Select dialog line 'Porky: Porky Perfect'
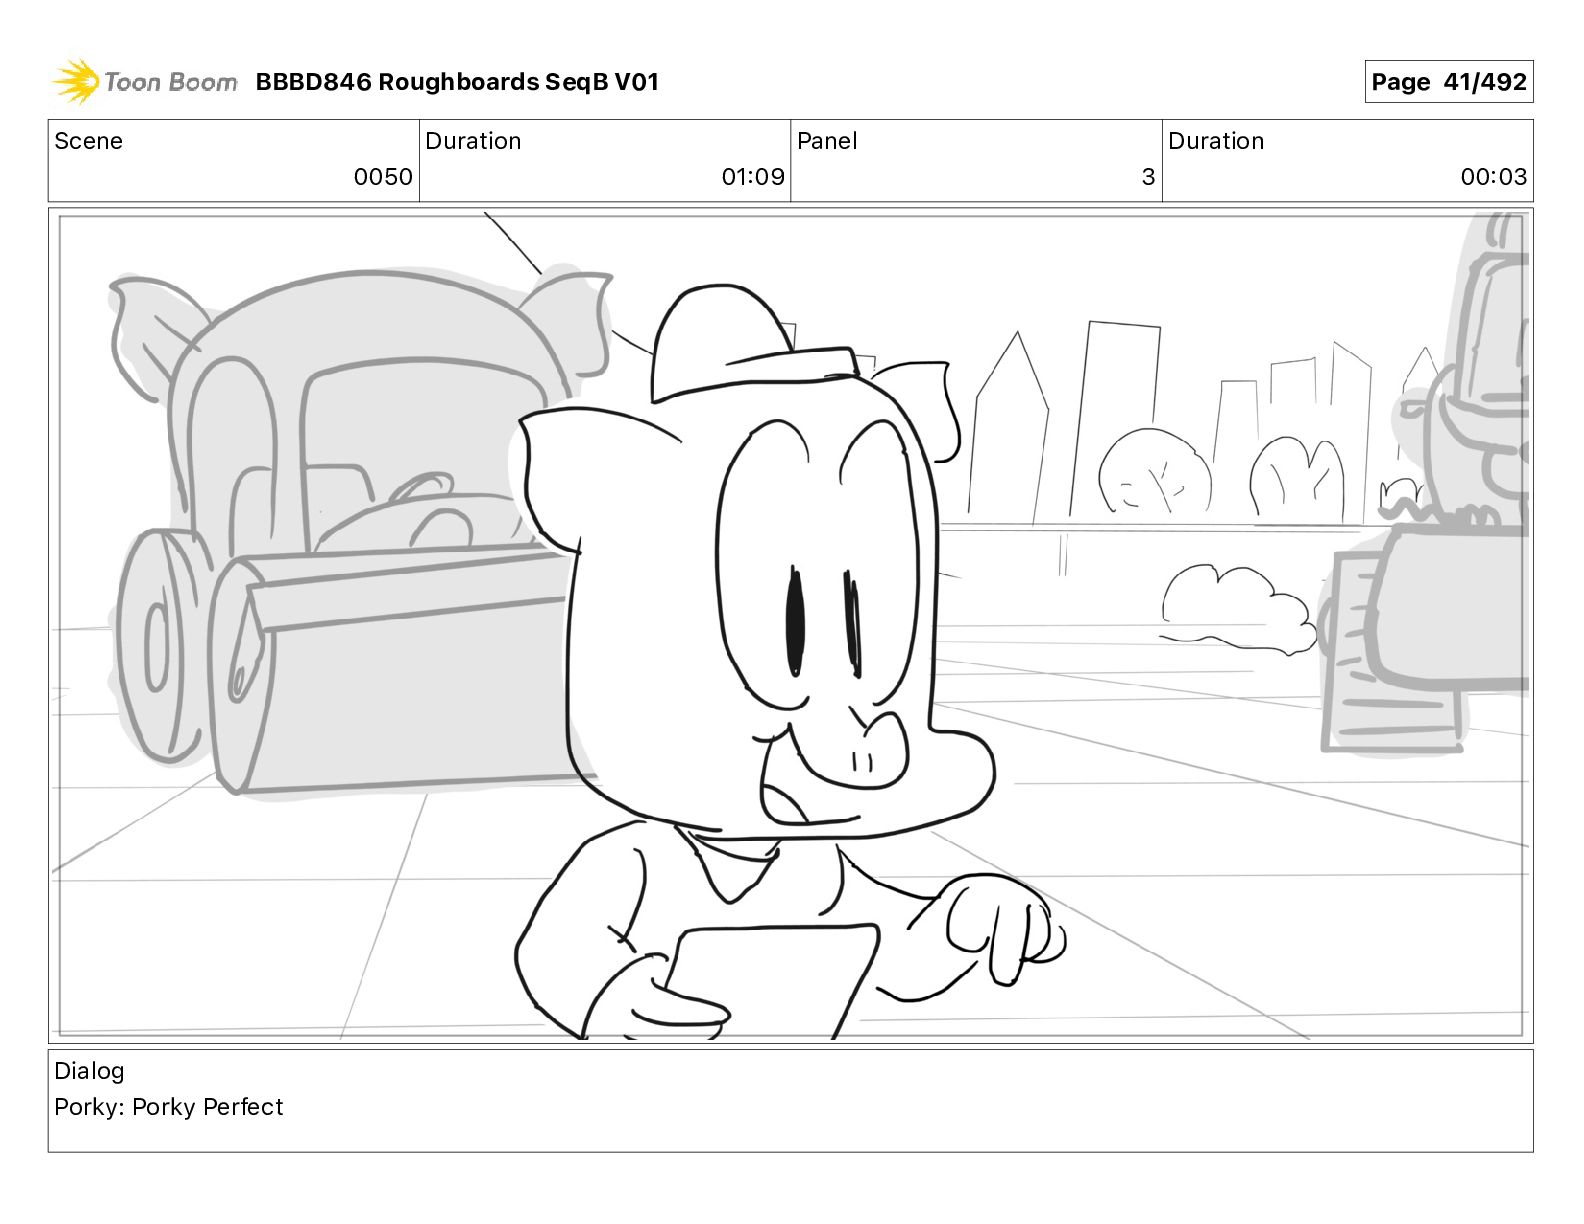The image size is (1584, 1224). (169, 1107)
